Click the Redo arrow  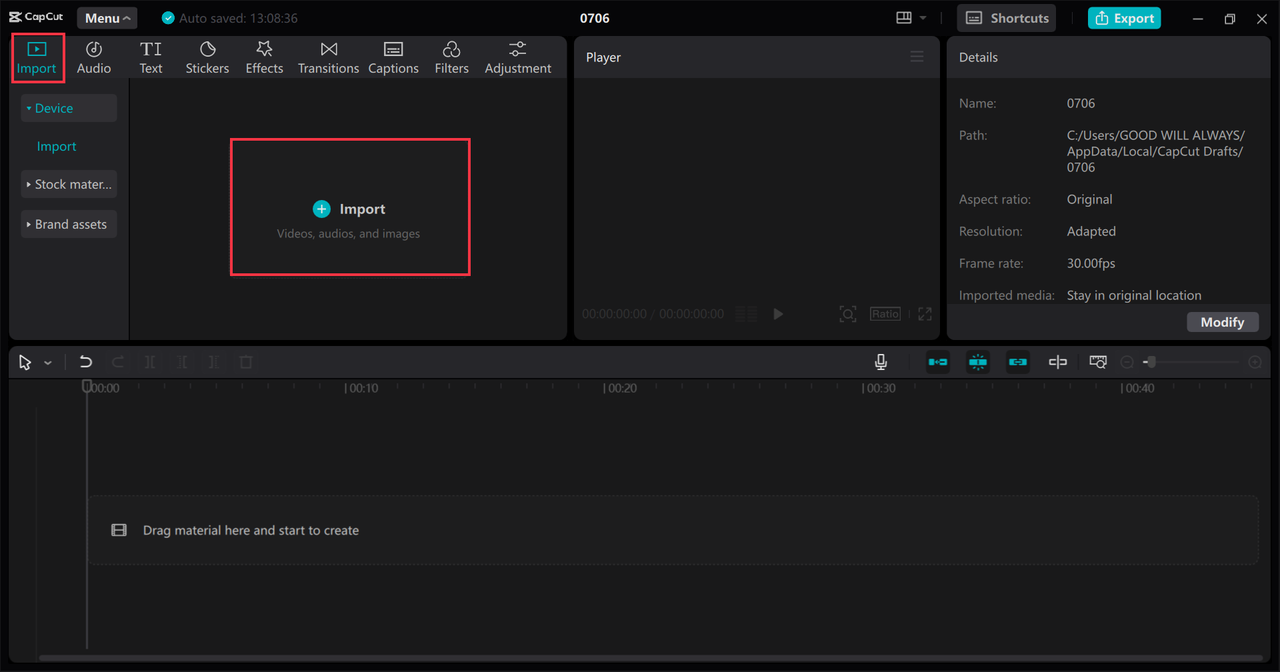(x=118, y=362)
